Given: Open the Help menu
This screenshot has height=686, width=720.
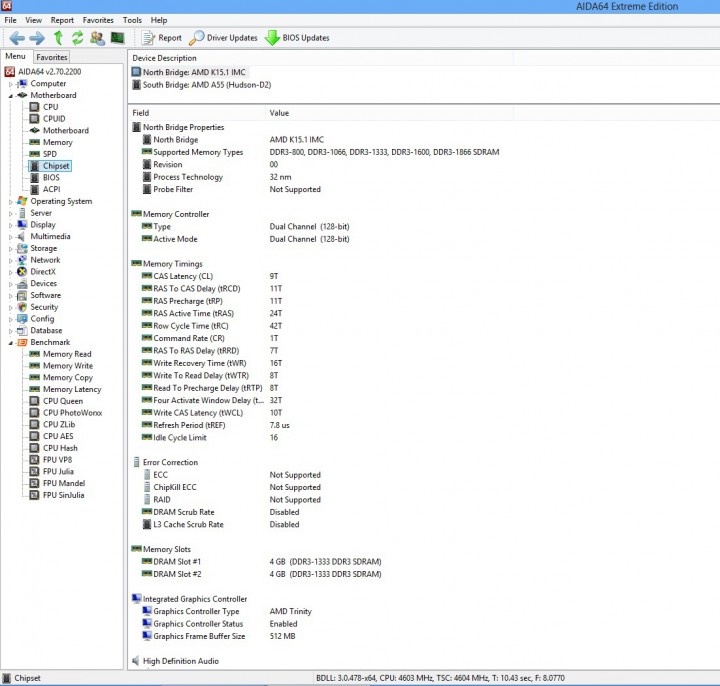Looking at the screenshot, I should point(159,20).
